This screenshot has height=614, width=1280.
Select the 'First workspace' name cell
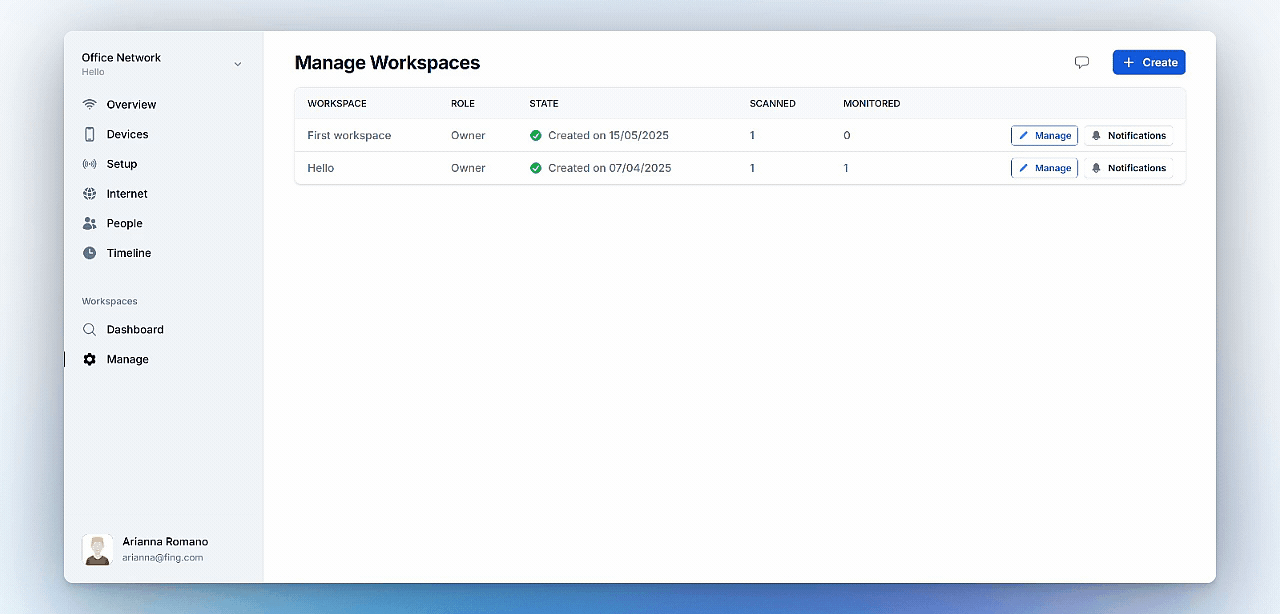click(x=349, y=135)
